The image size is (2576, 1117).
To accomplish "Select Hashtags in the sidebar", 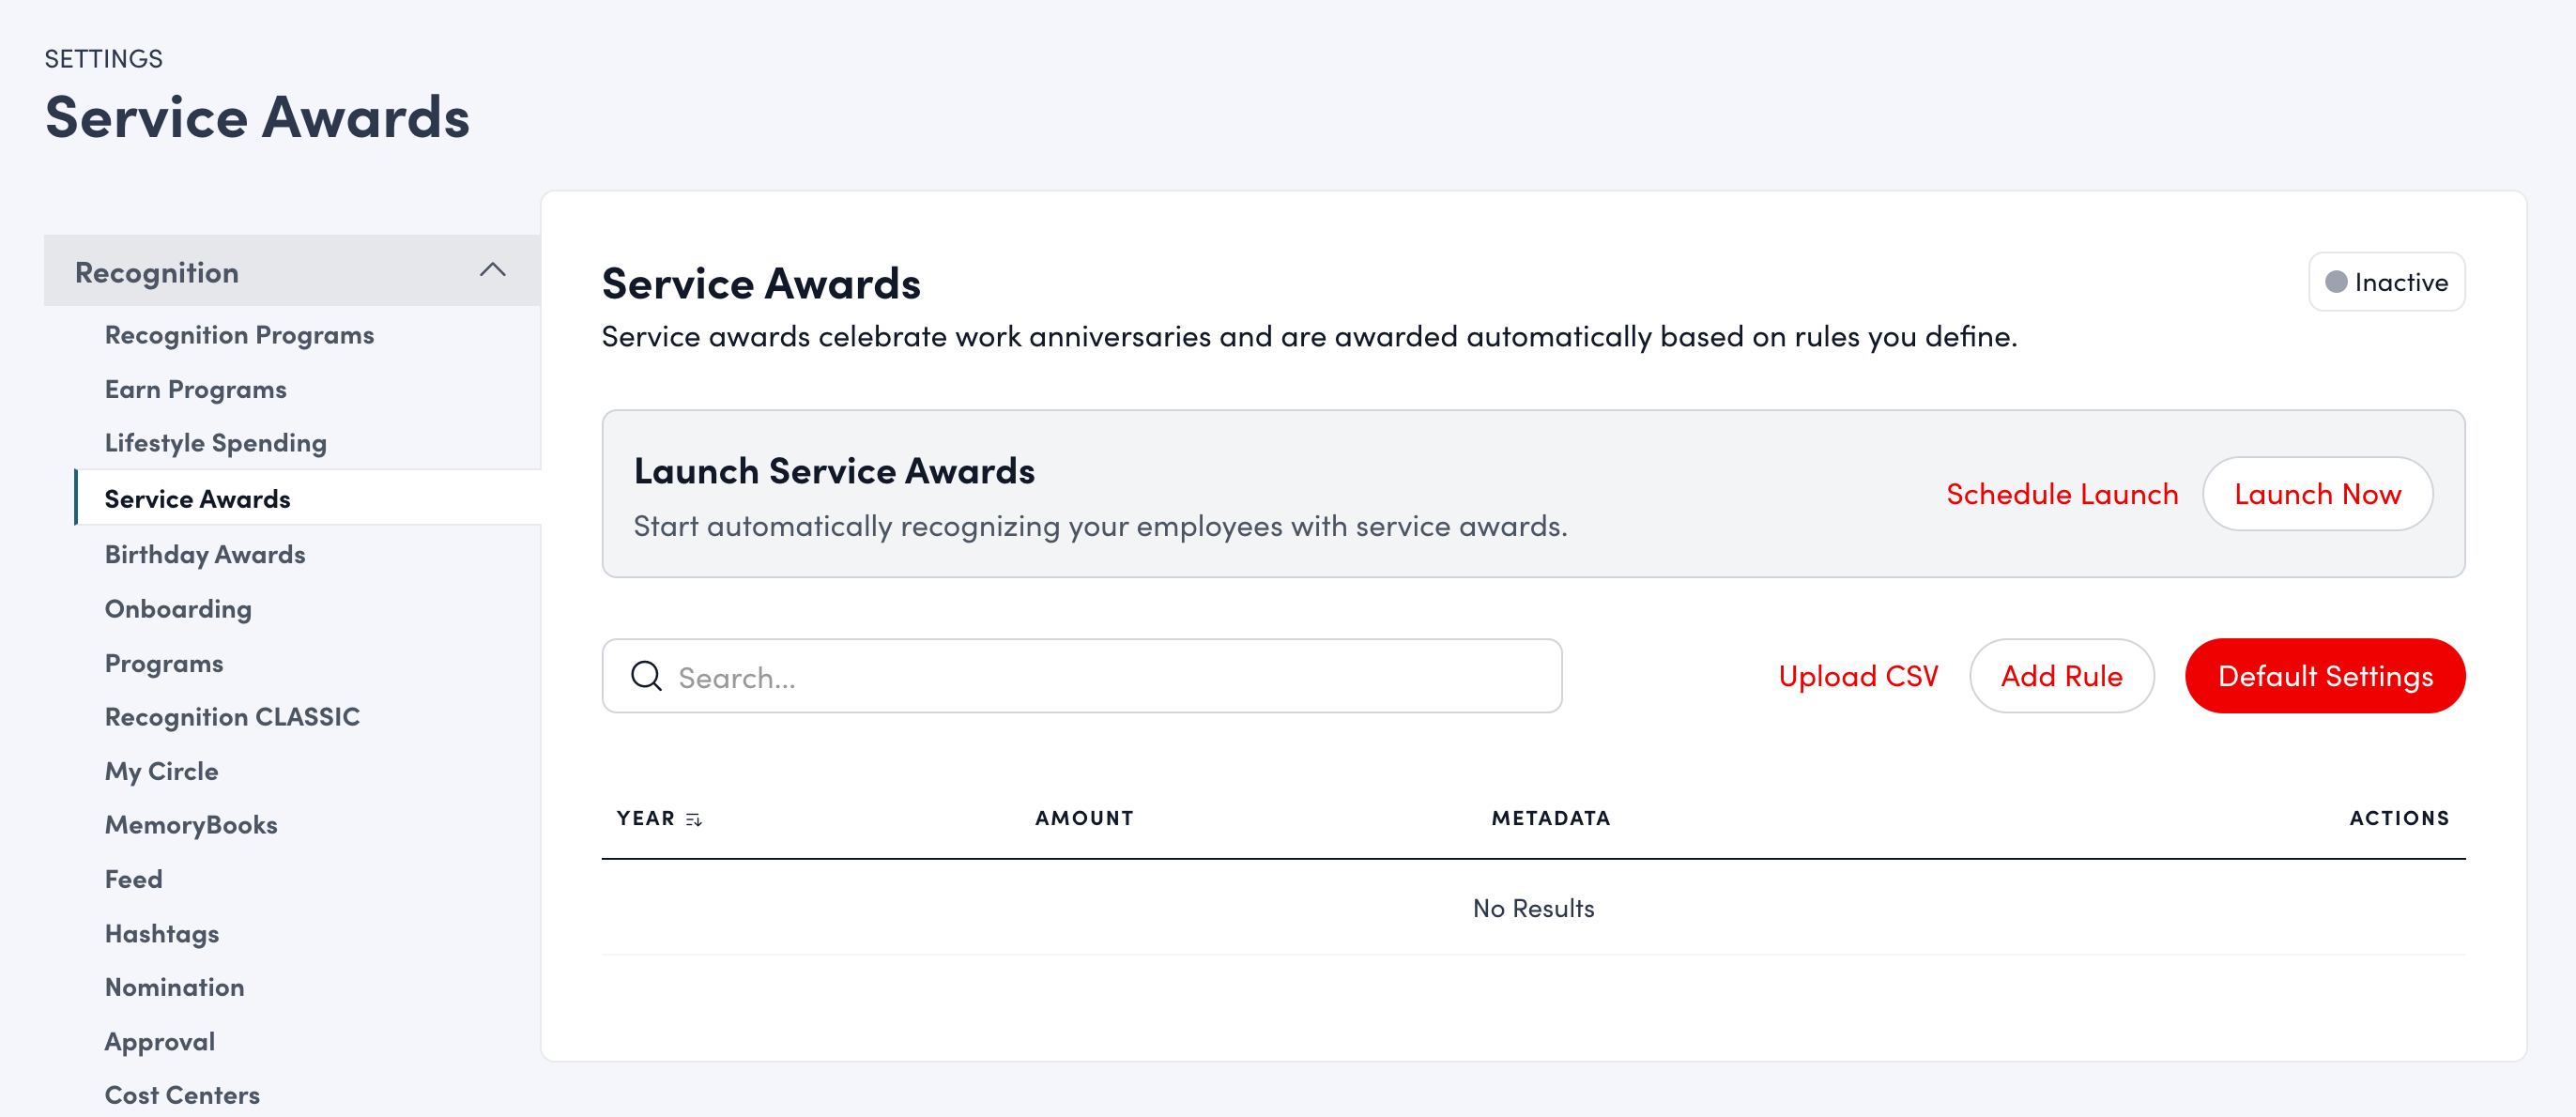I will coord(162,933).
